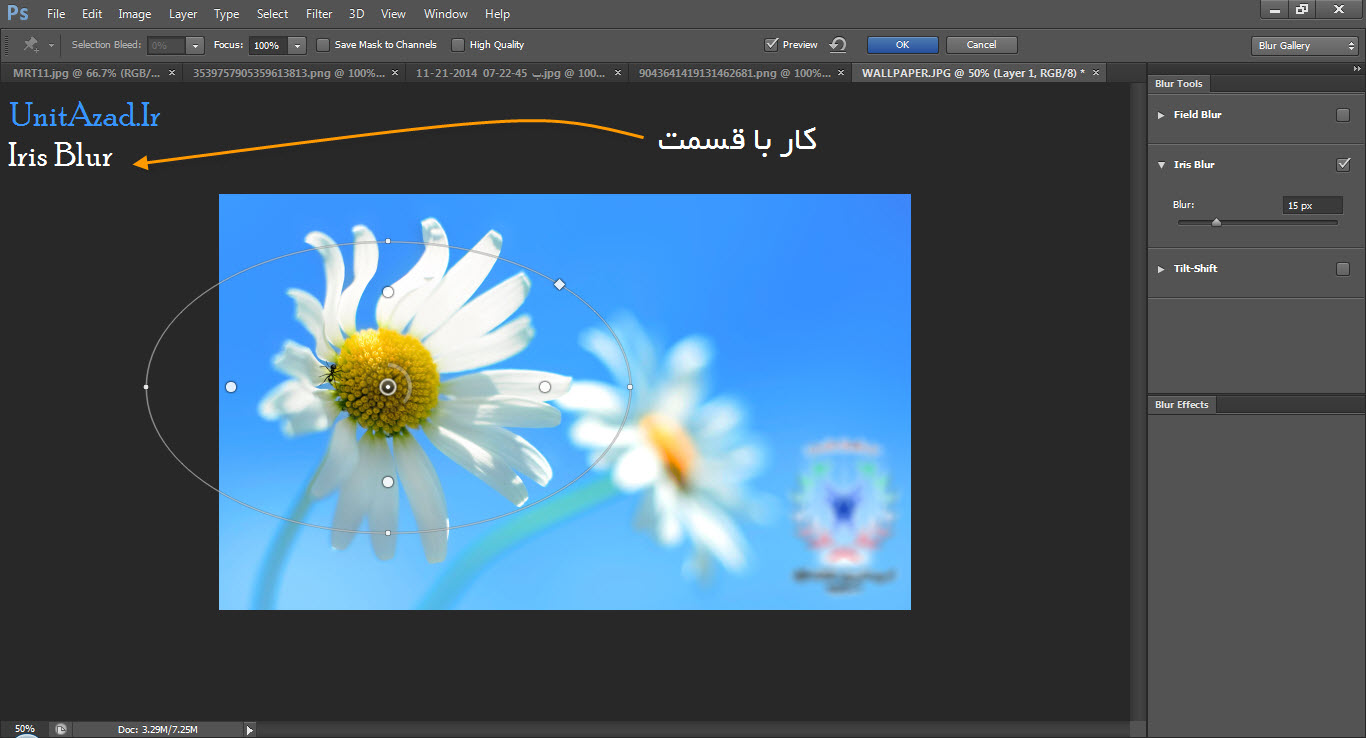Click the diamond roundness handle on the ellipse
This screenshot has height=738, width=1366.
pyautogui.click(x=560, y=285)
